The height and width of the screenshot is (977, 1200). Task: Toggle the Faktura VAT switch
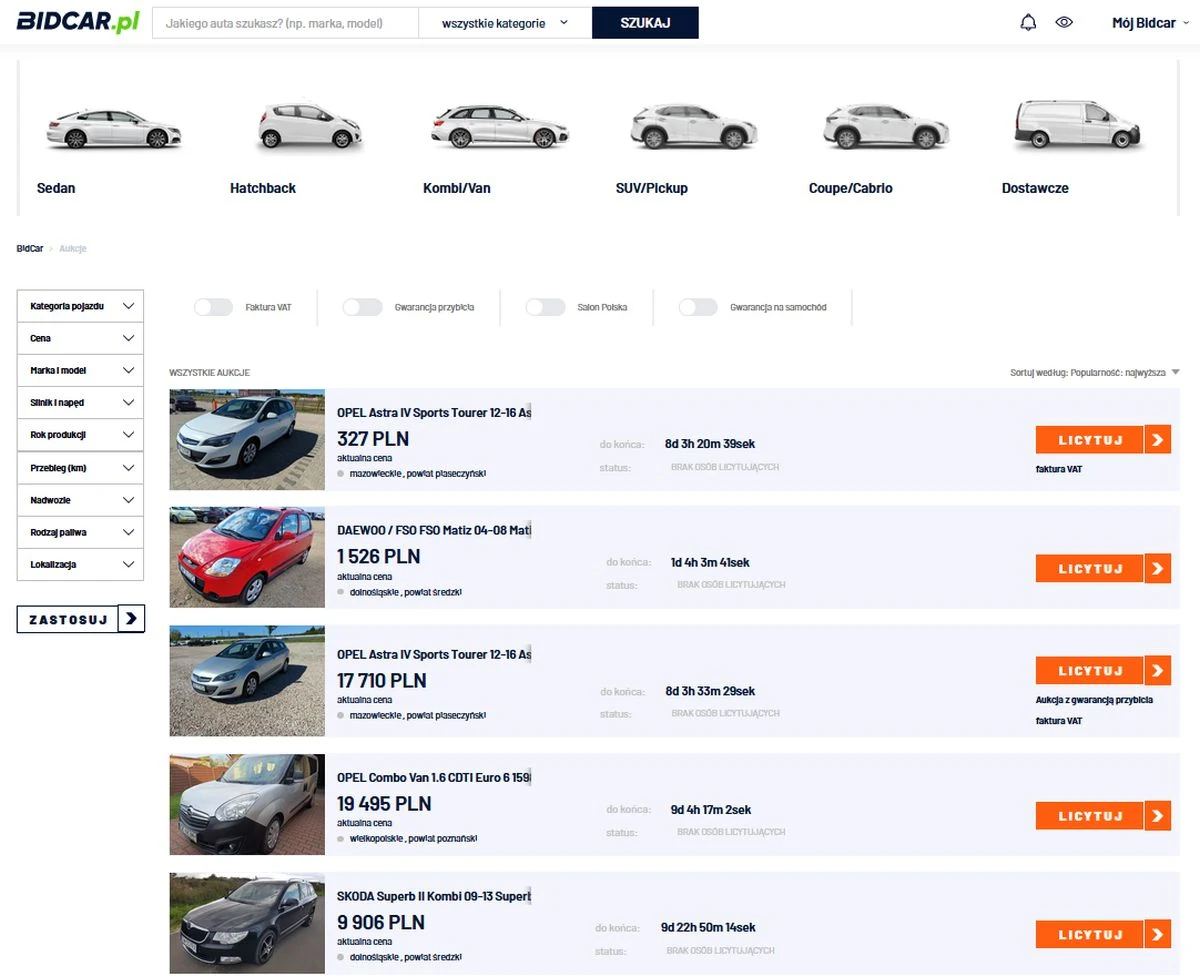(213, 307)
